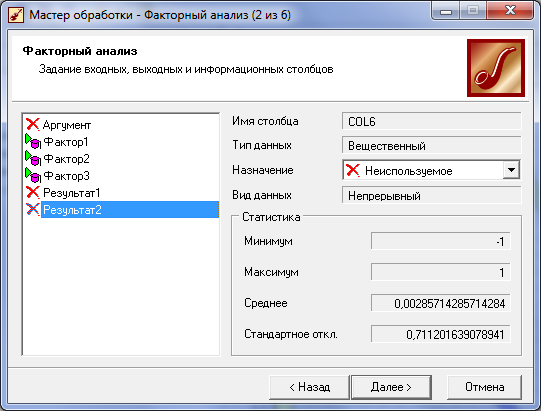The height and width of the screenshot is (411, 541).
Task: Click the Стандартное откл. value field
Action: (441, 334)
